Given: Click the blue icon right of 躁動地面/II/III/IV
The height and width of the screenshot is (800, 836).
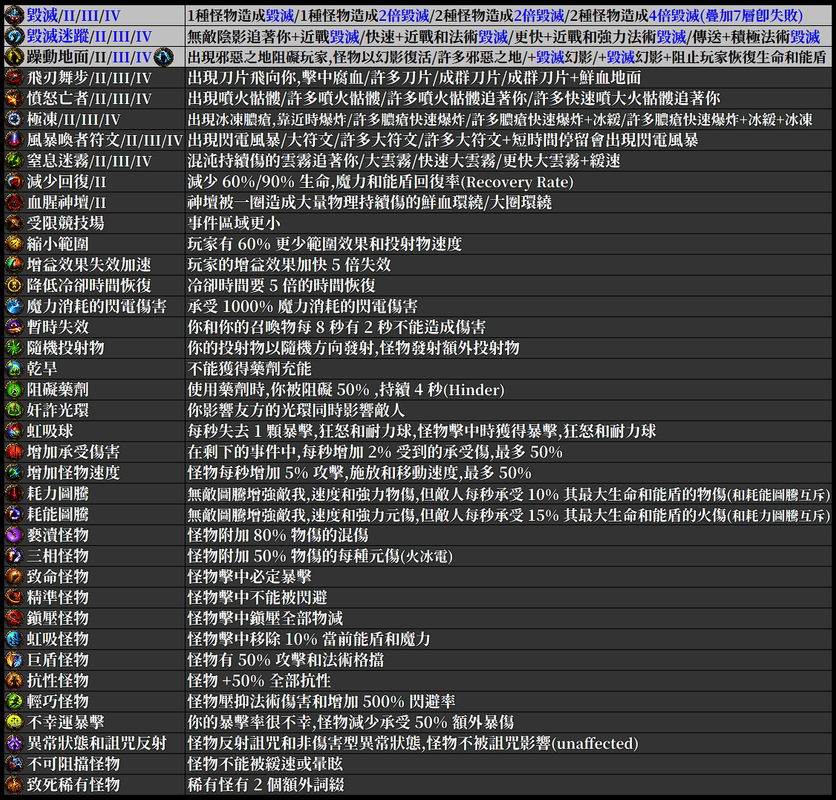Looking at the screenshot, I should [x=164, y=57].
